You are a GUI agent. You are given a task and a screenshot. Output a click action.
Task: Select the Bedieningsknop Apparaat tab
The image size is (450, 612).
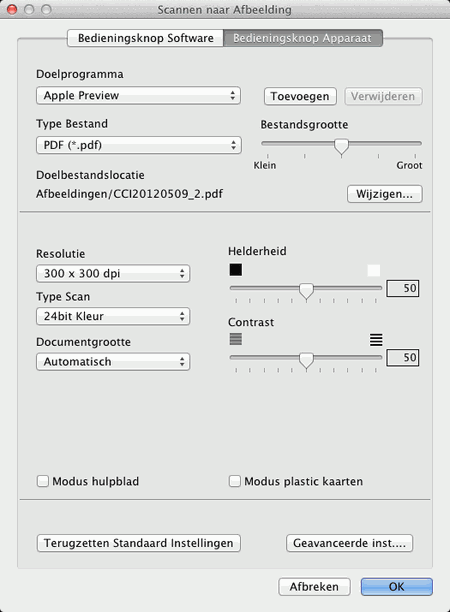(x=303, y=38)
